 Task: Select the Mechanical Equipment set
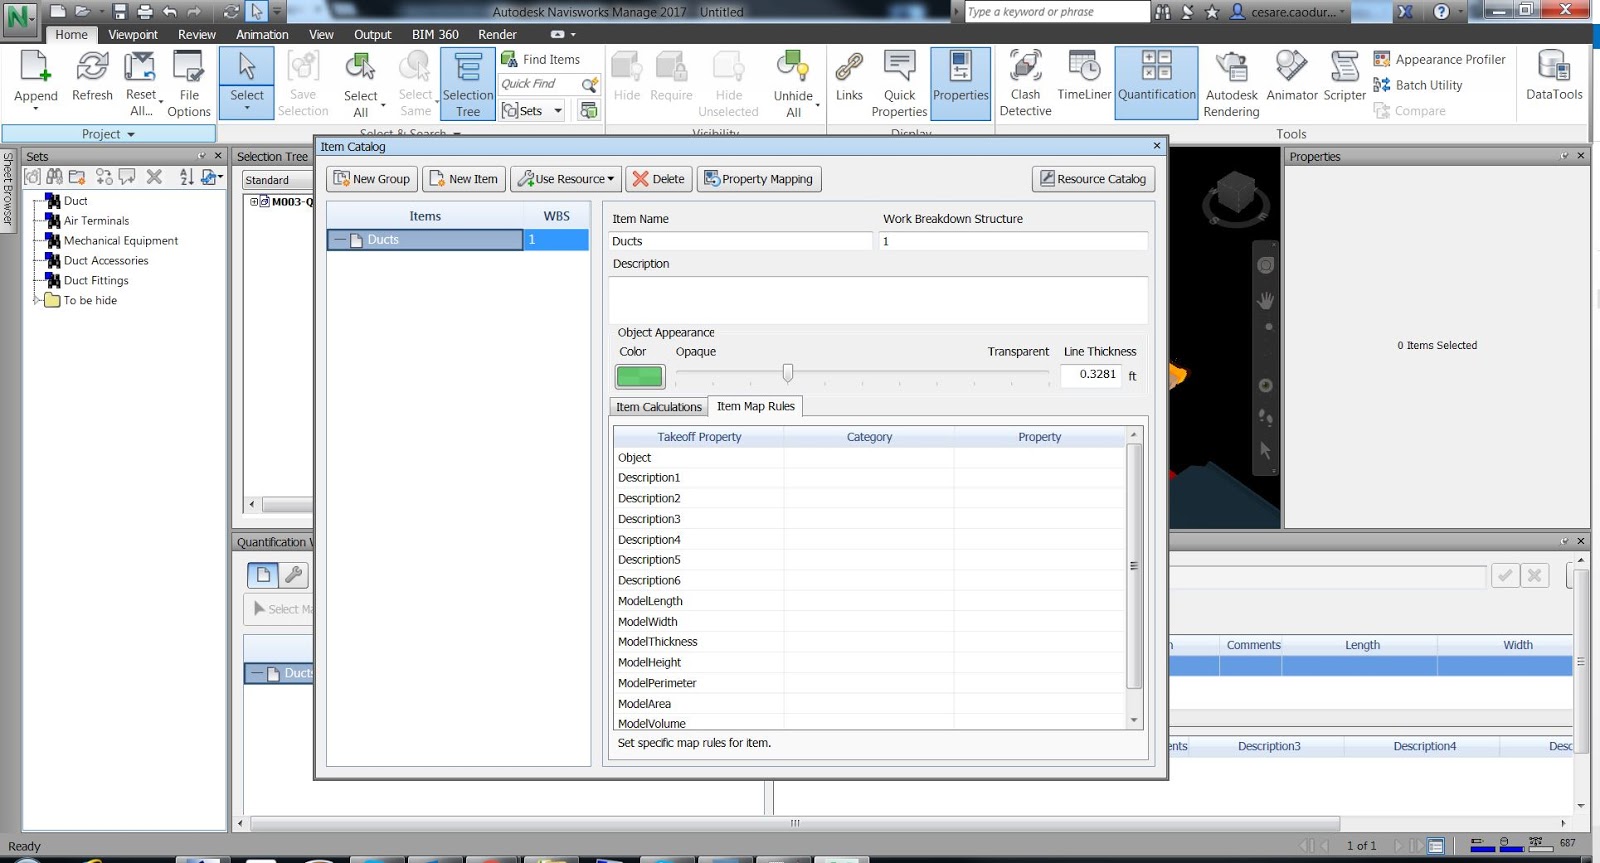(x=121, y=240)
